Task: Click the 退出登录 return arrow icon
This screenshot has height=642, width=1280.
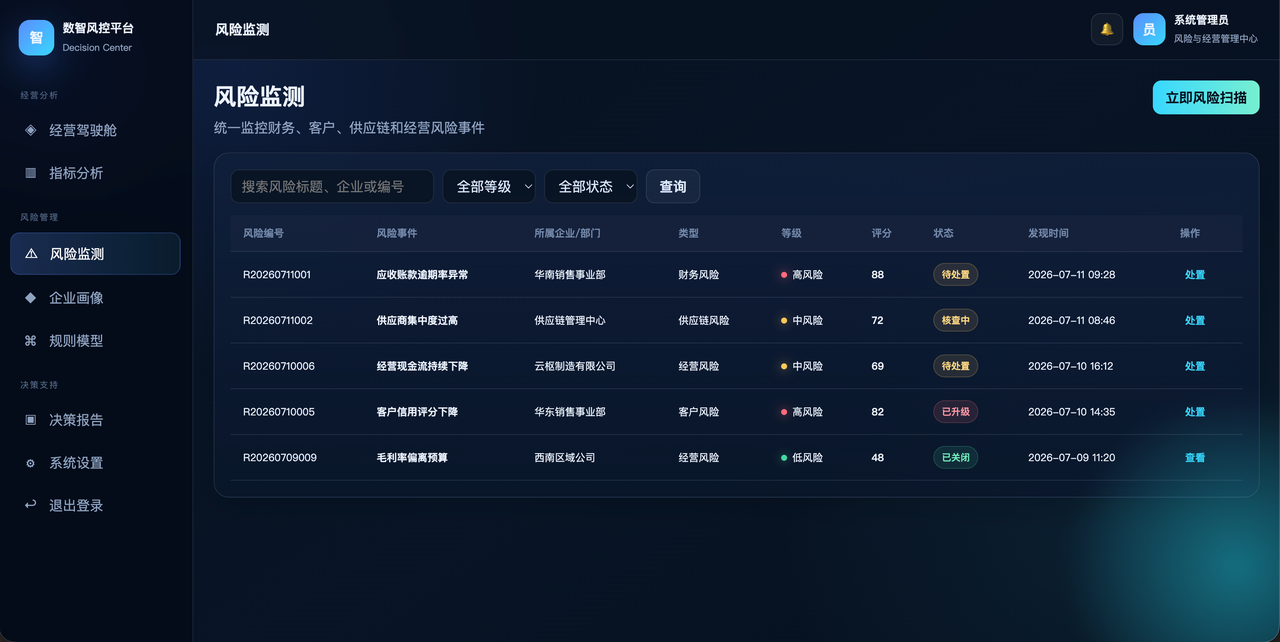Action: coord(30,505)
